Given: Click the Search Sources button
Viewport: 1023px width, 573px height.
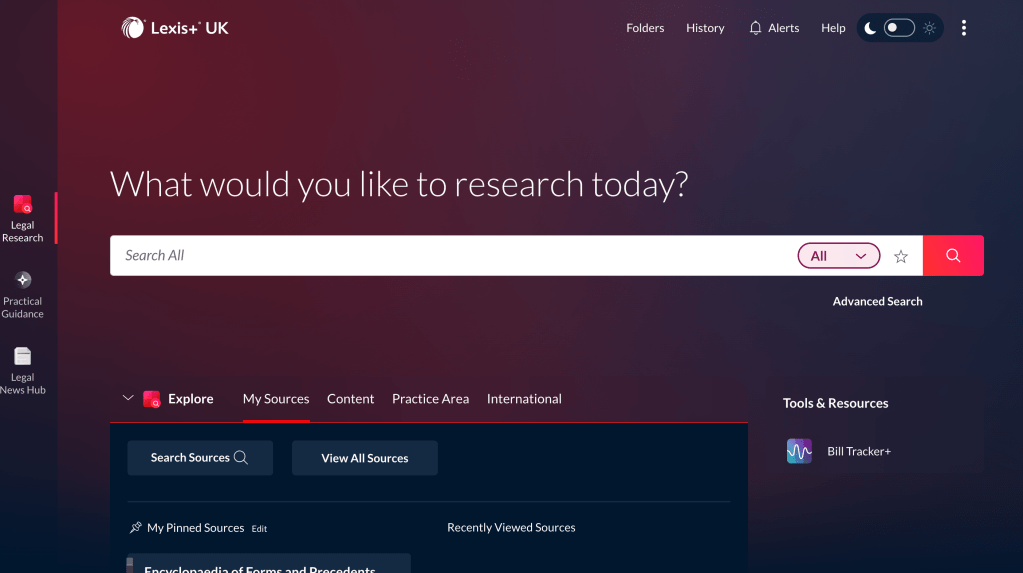Looking at the screenshot, I should [199, 458].
